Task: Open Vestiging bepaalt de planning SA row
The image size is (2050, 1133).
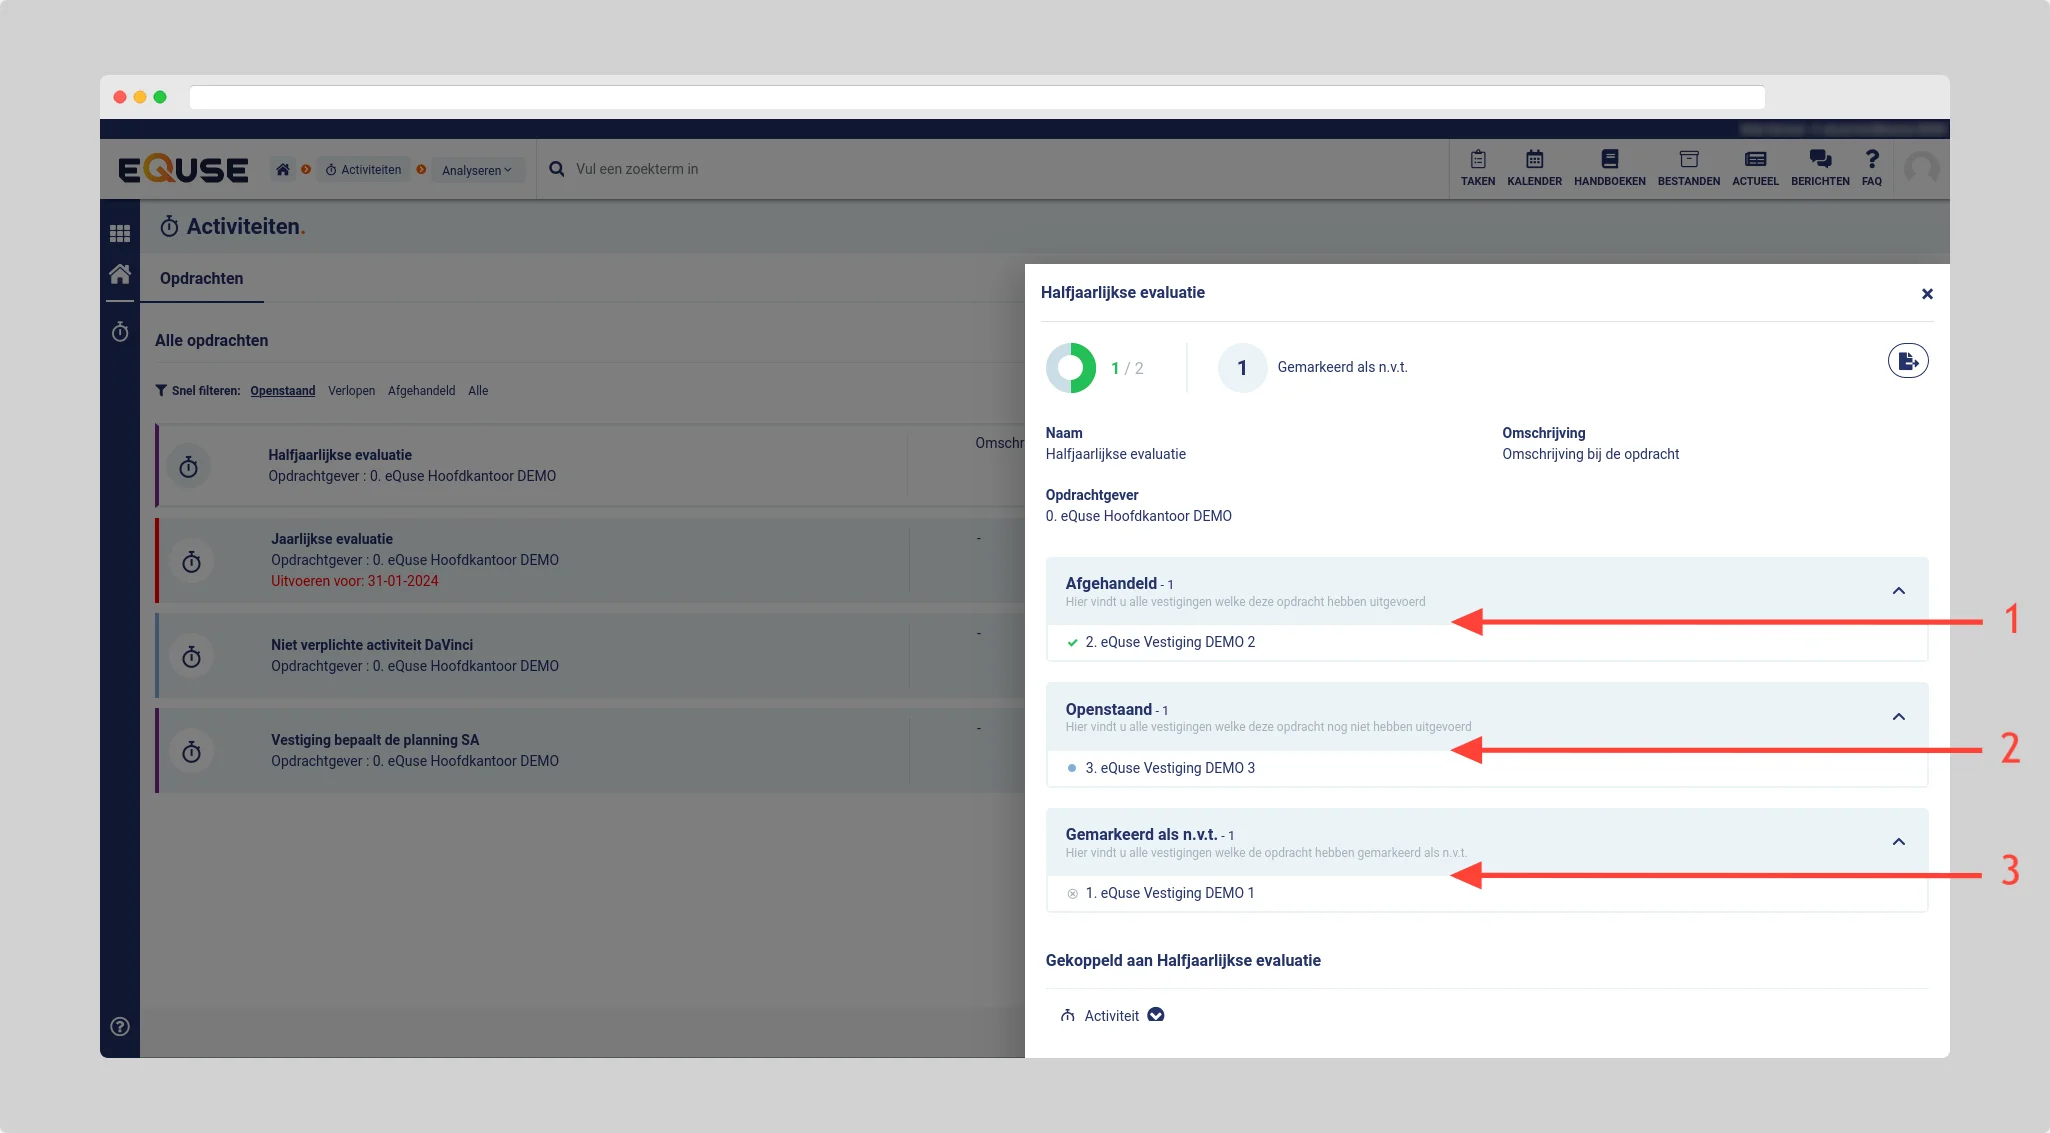Action: point(590,750)
